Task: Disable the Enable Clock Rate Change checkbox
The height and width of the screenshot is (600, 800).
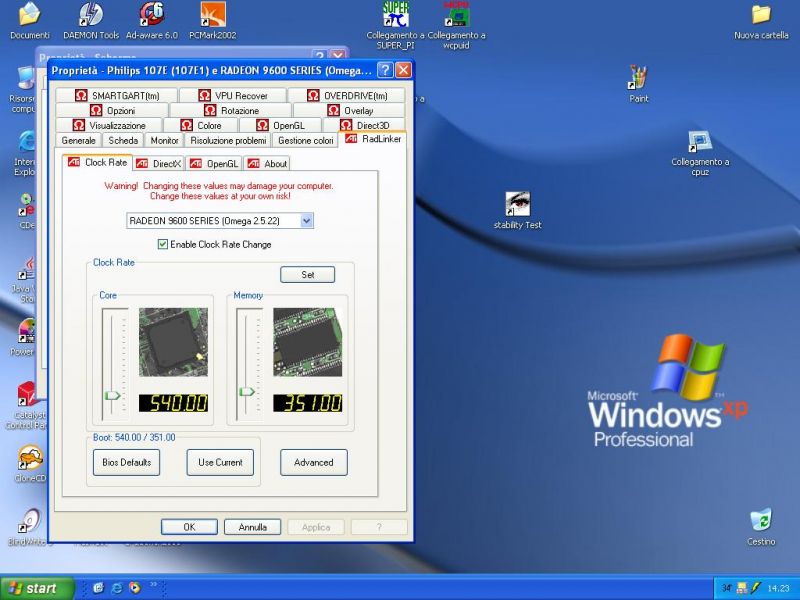Action: (163, 244)
